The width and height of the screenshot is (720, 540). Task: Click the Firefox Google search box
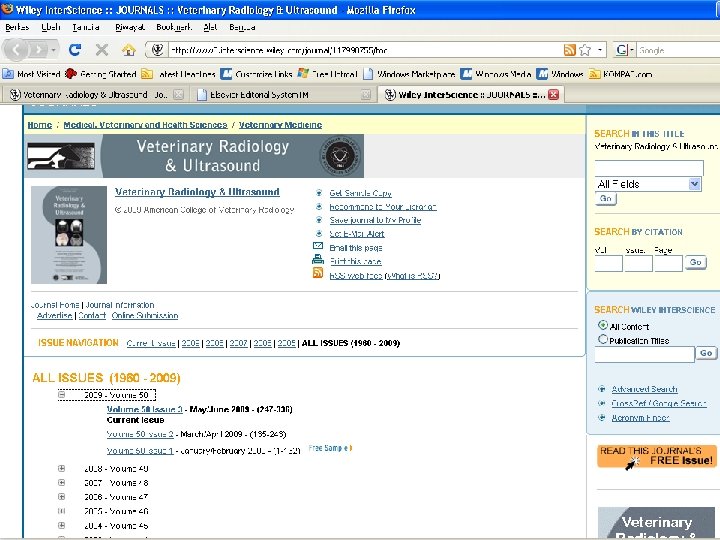coord(679,50)
